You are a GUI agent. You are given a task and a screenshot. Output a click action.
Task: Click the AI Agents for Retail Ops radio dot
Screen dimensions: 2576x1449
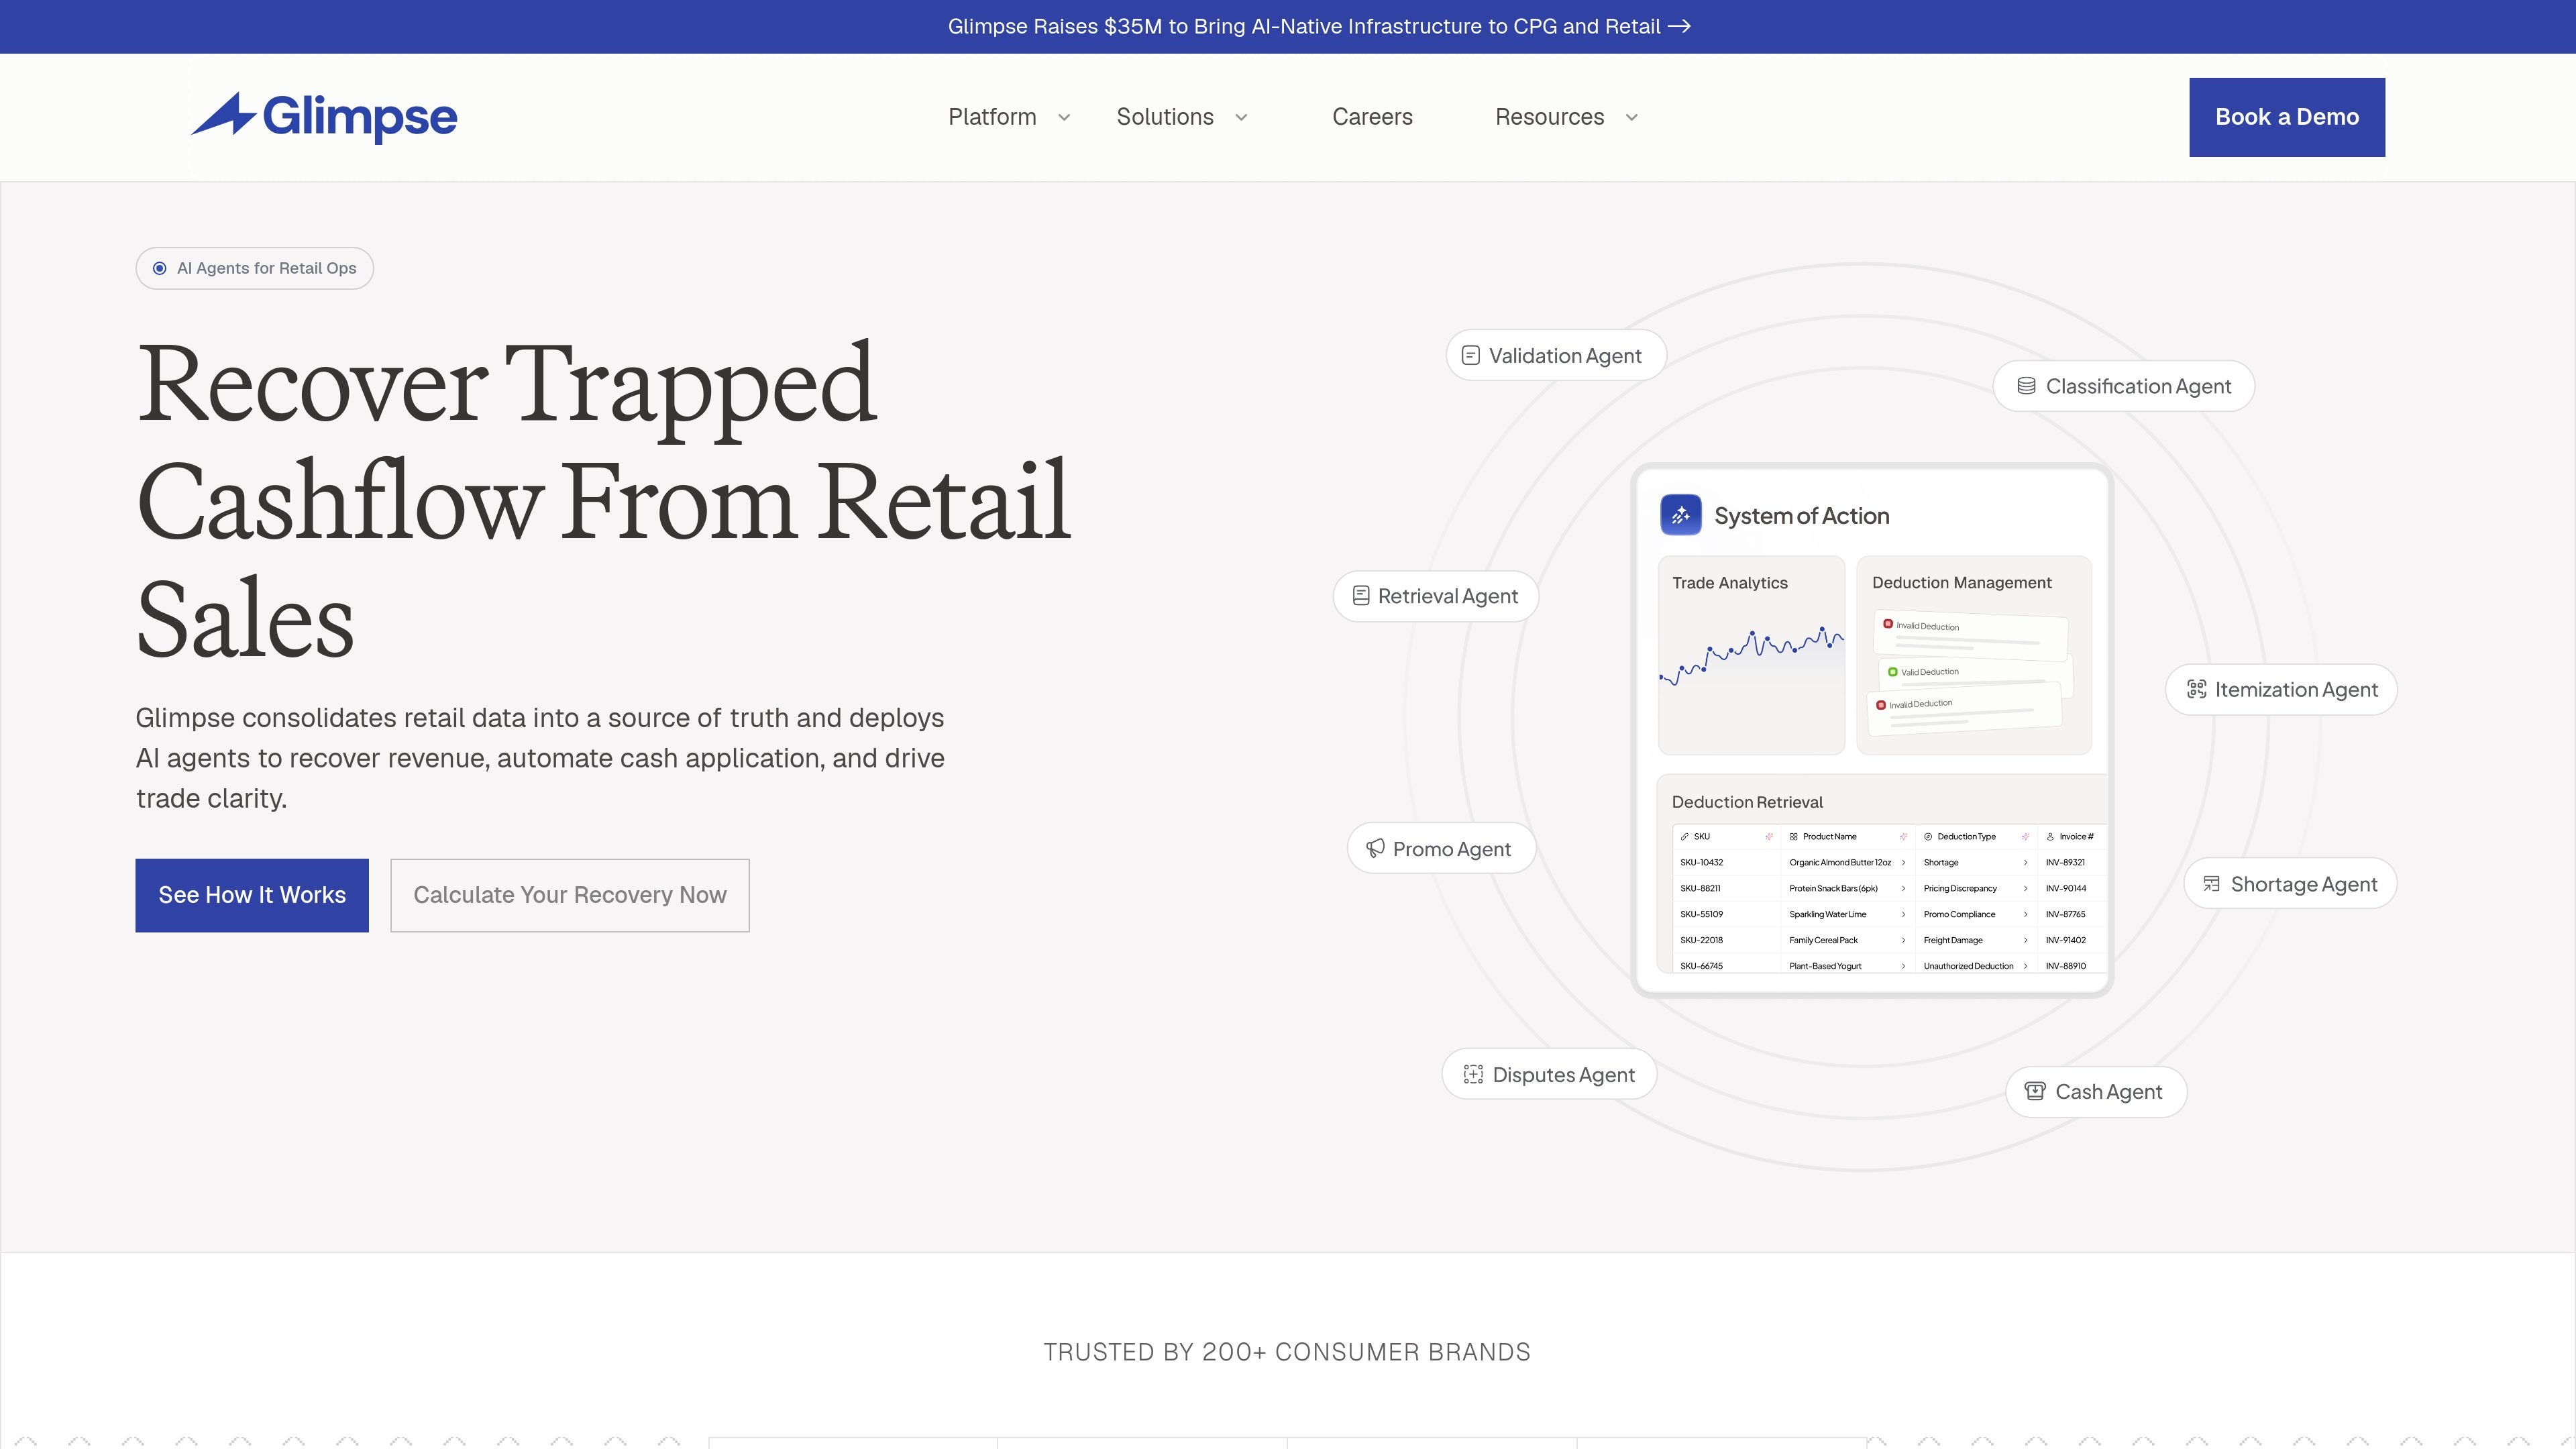point(159,268)
